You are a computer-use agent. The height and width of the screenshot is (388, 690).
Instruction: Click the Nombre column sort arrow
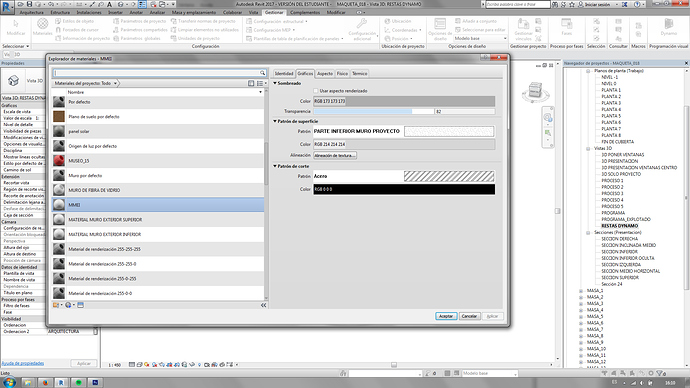(261, 92)
